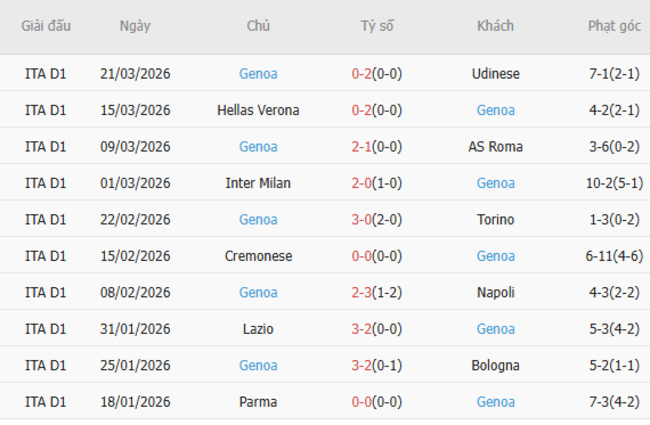Click the Torino team name
650x425 pixels.
pos(495,220)
